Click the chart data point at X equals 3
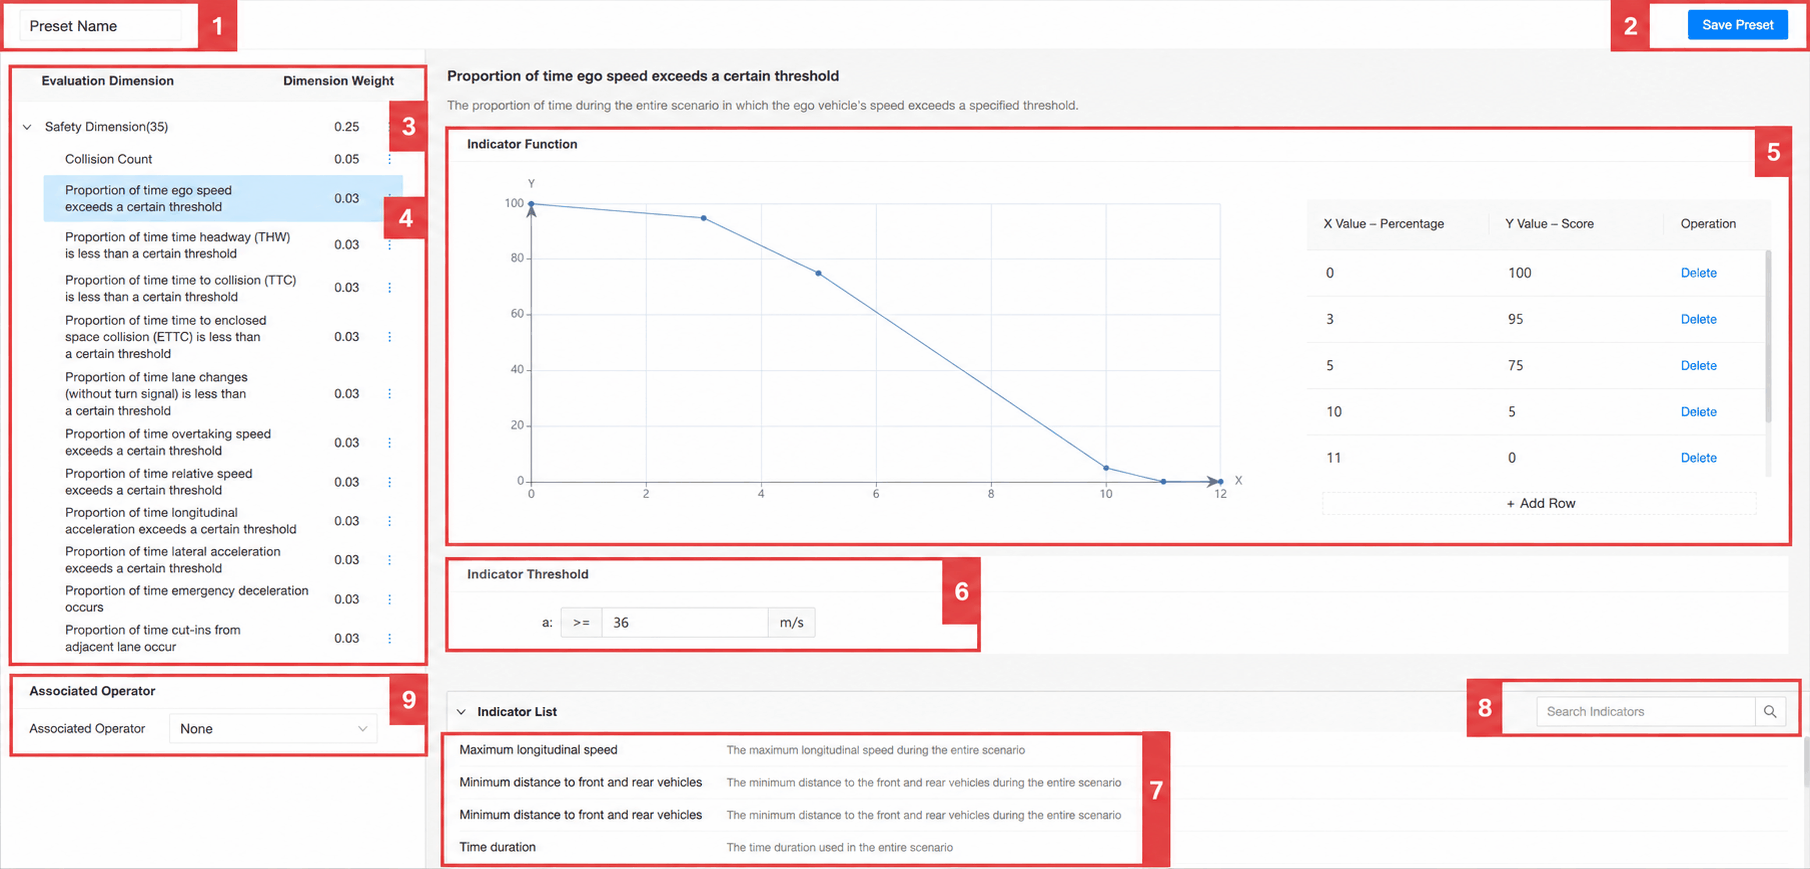The width and height of the screenshot is (1810, 869). (x=704, y=218)
